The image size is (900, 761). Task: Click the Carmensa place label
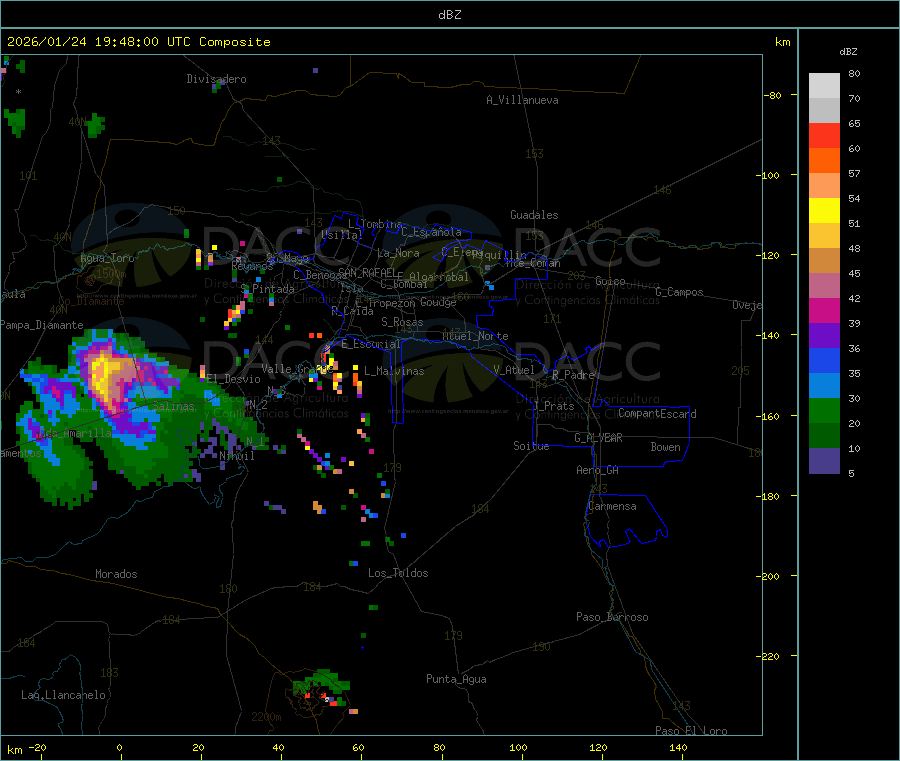pyautogui.click(x=612, y=506)
